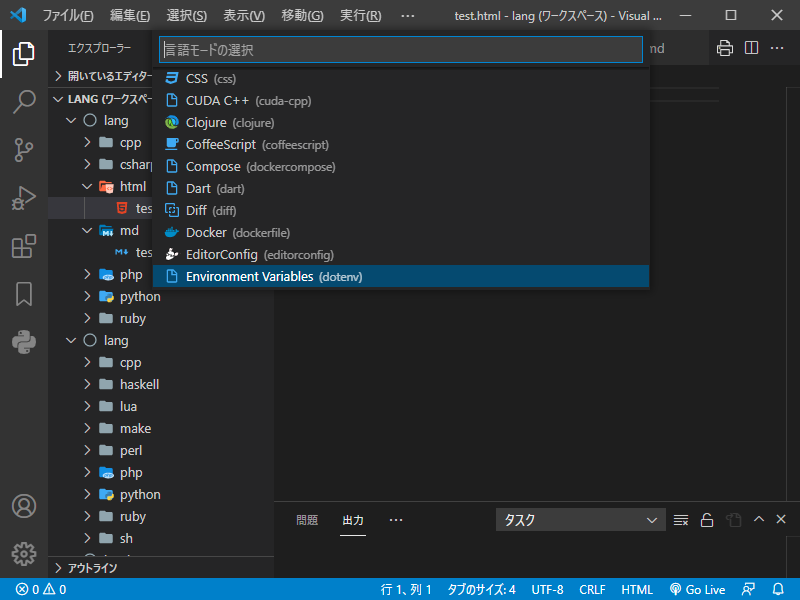Select CUDA C++ language mode
The height and width of the screenshot is (600, 800).
[x=401, y=101]
